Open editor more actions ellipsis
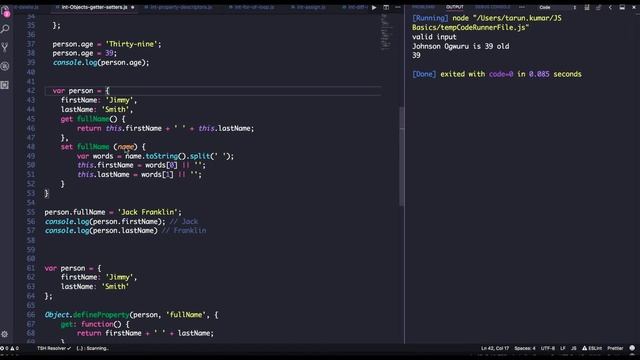The image size is (640, 360). click(x=398, y=7)
